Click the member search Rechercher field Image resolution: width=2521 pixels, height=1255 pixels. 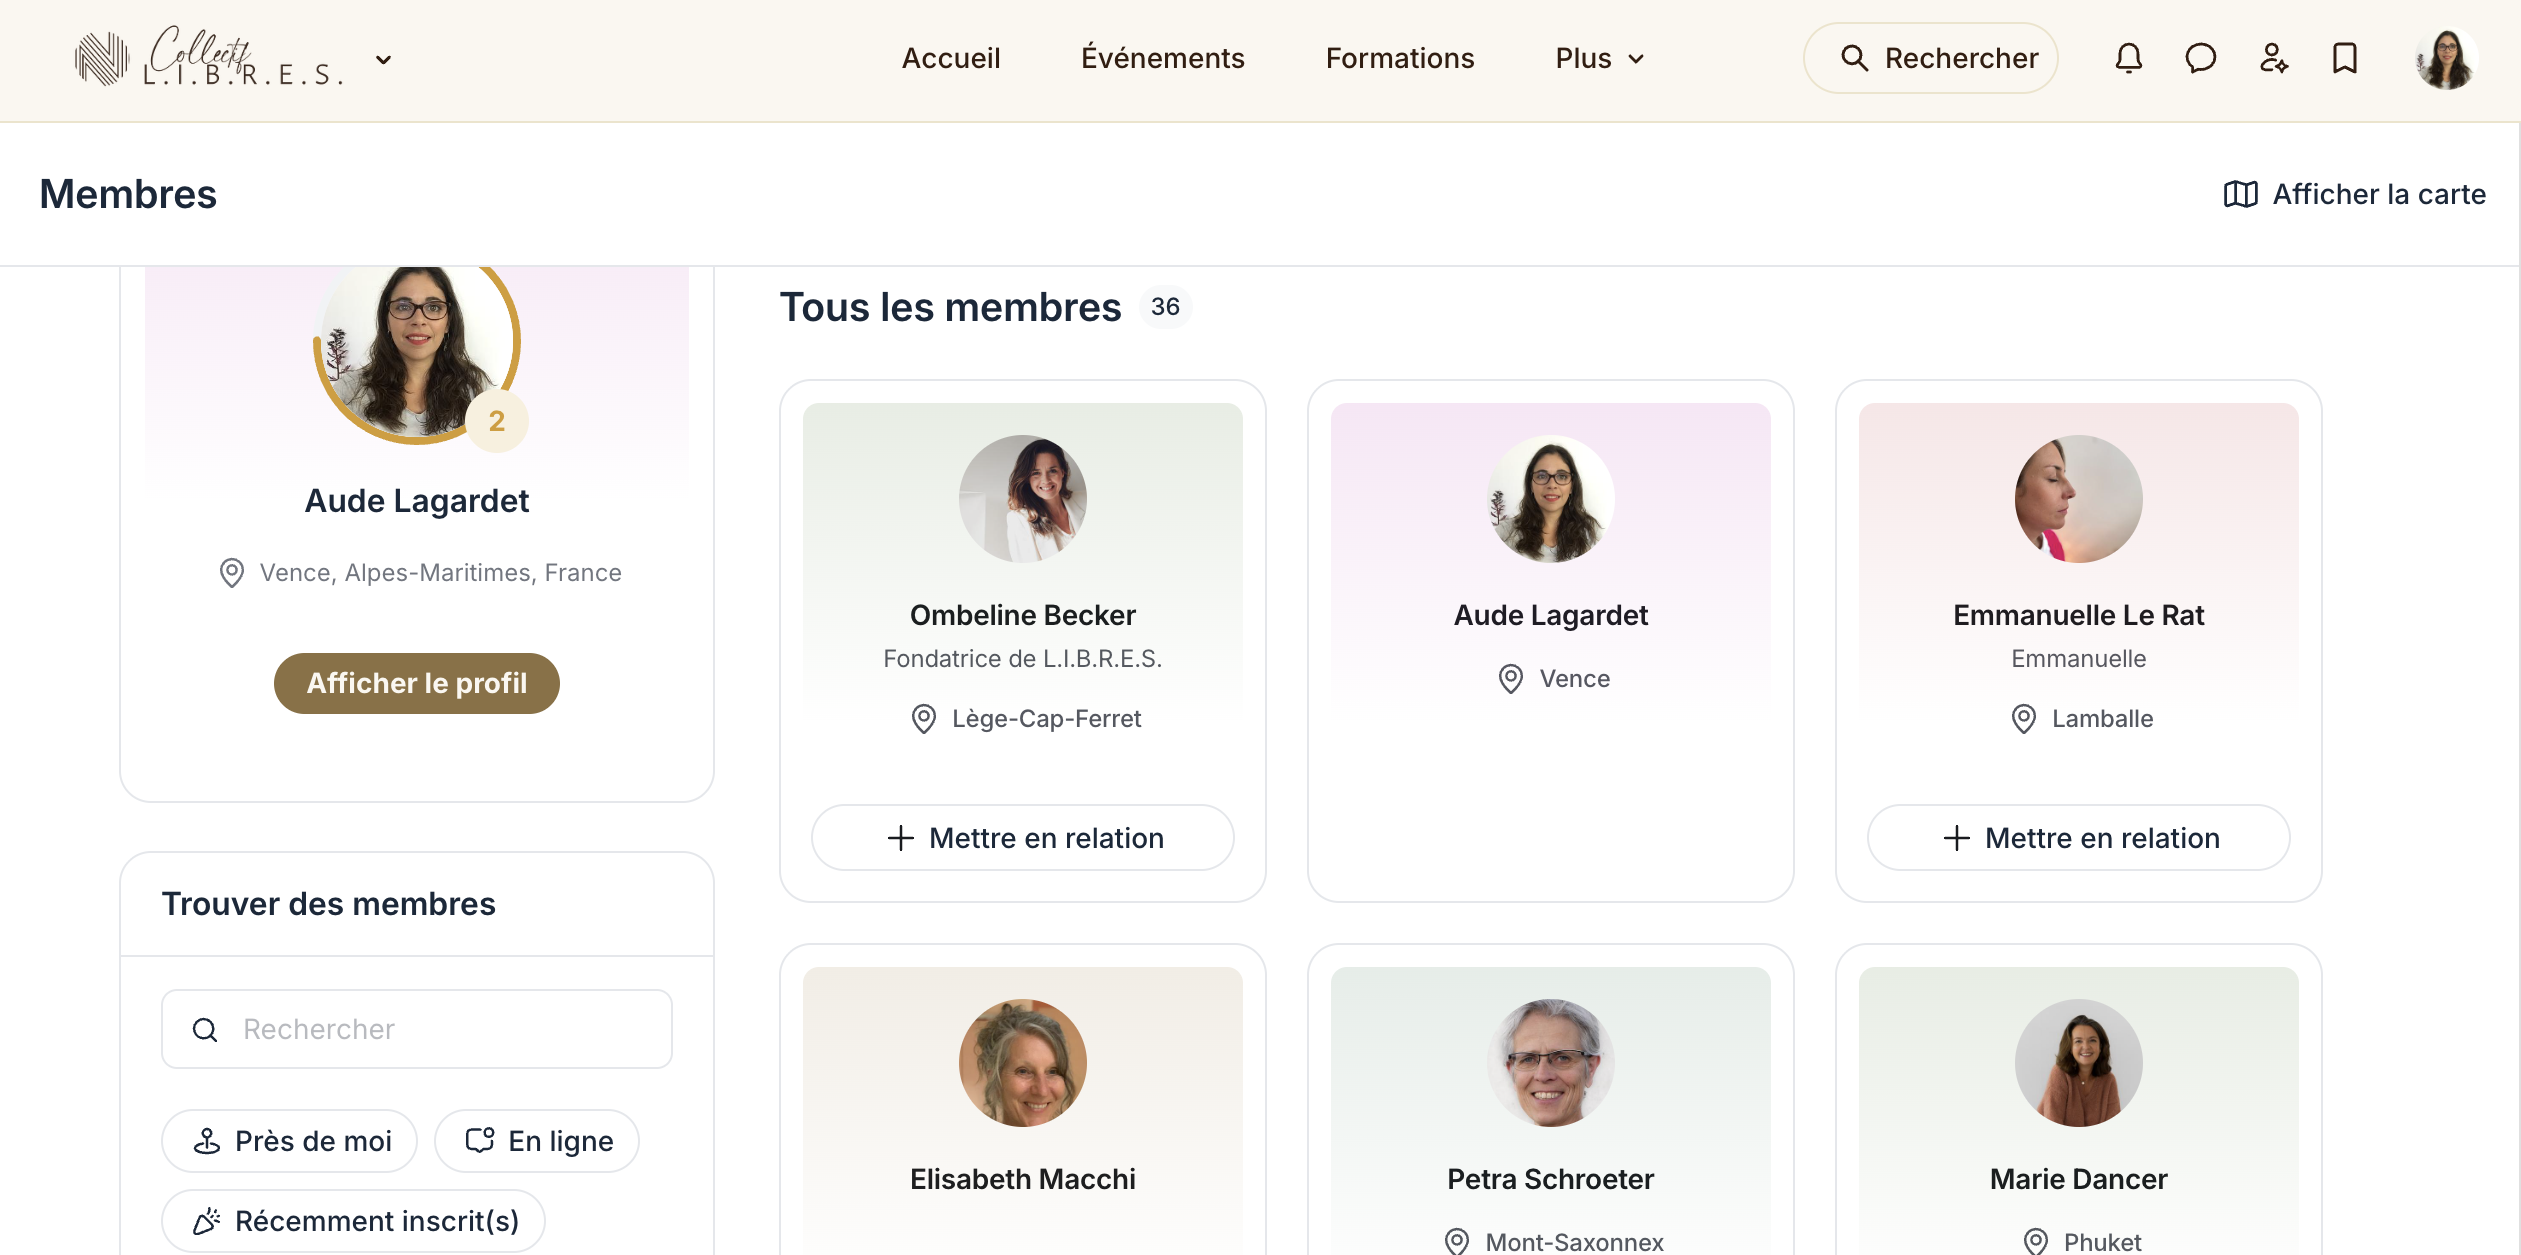point(417,1029)
